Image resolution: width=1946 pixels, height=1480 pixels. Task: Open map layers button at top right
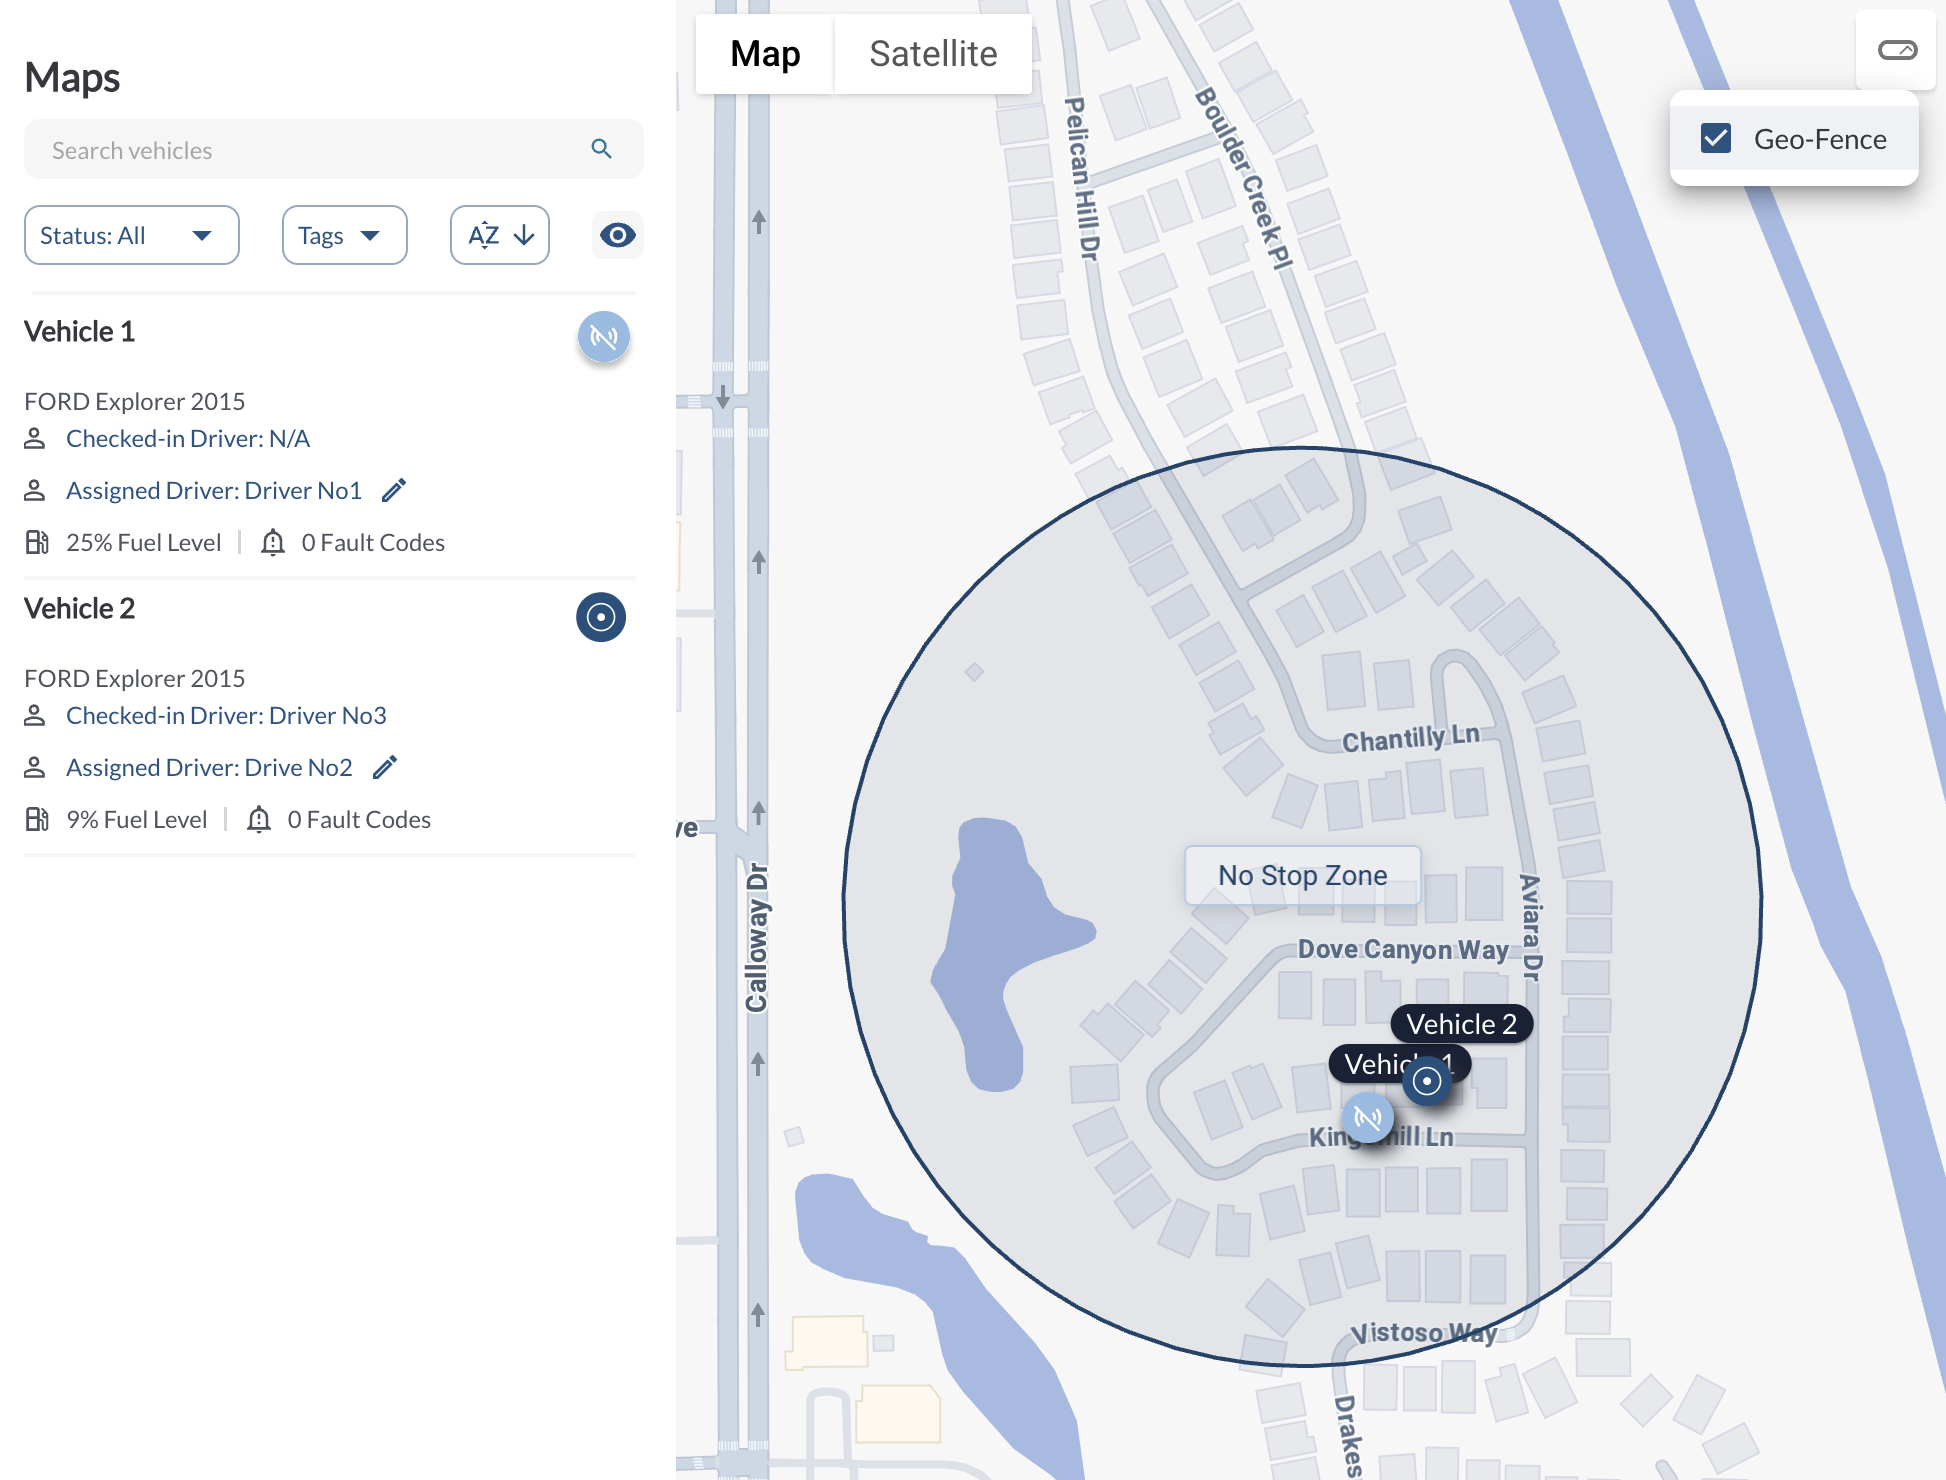(1896, 51)
